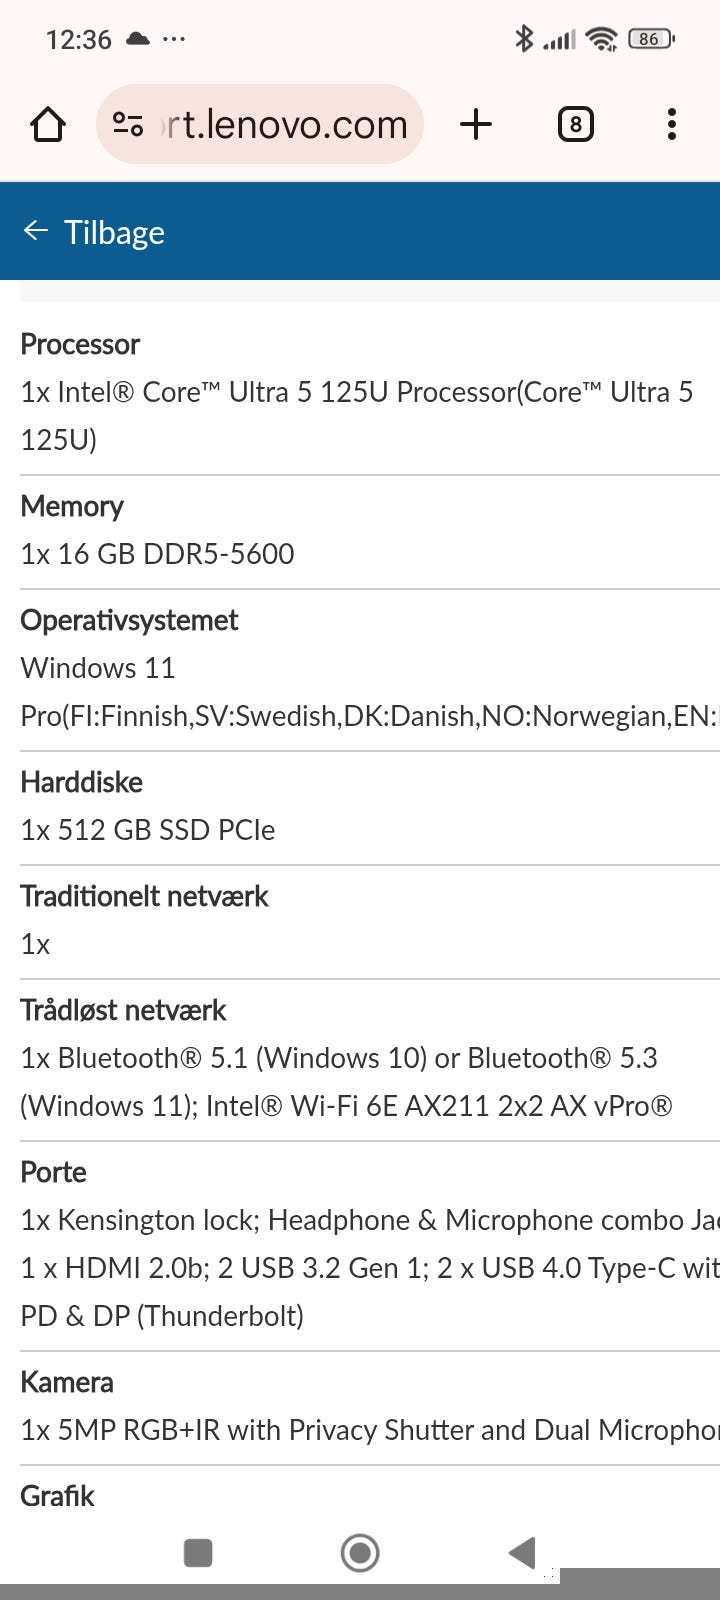Open site settings icon in address bar

(x=128, y=124)
